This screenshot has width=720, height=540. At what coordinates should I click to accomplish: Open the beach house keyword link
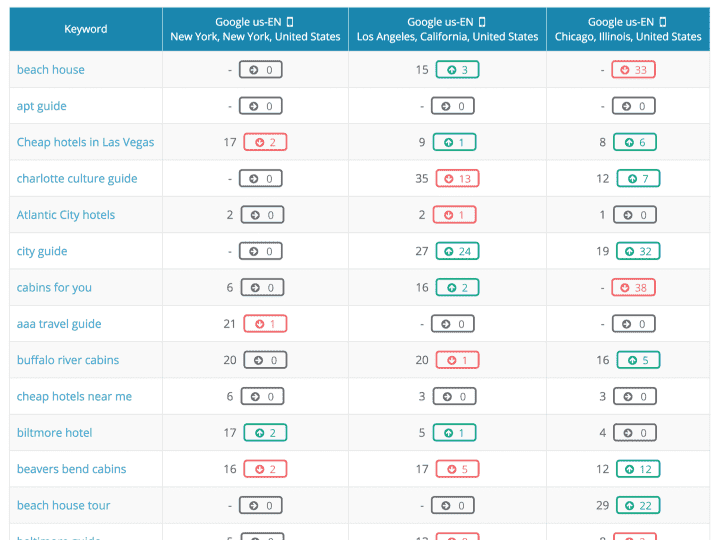click(x=51, y=70)
